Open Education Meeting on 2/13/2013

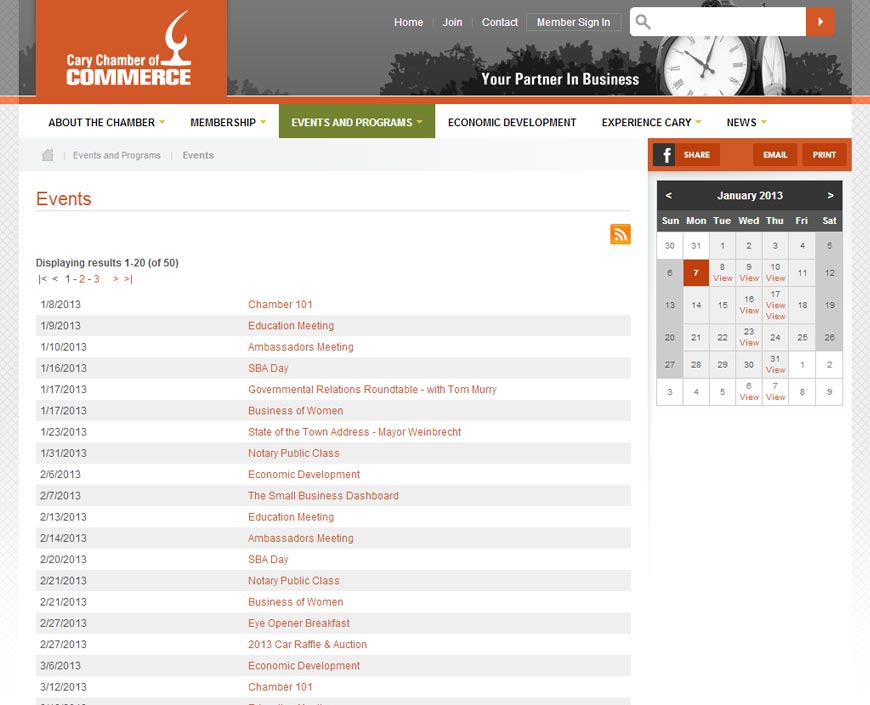click(x=291, y=517)
